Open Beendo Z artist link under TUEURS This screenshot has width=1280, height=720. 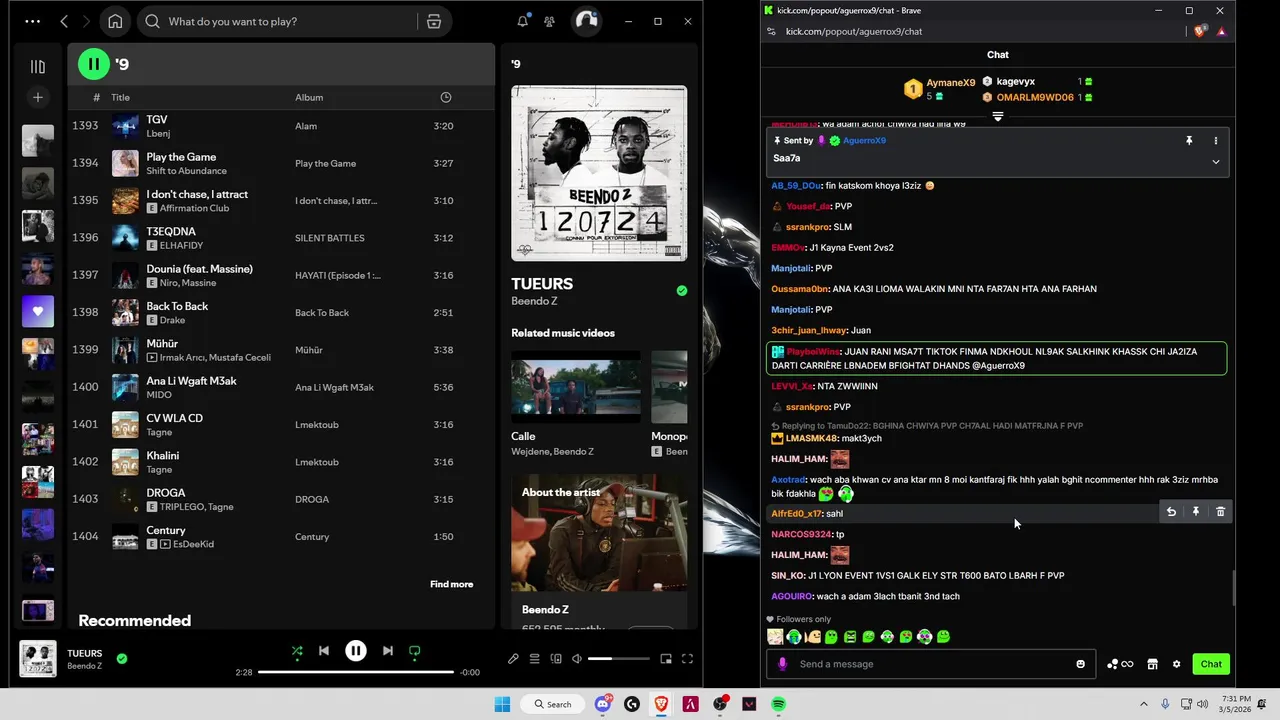(534, 300)
